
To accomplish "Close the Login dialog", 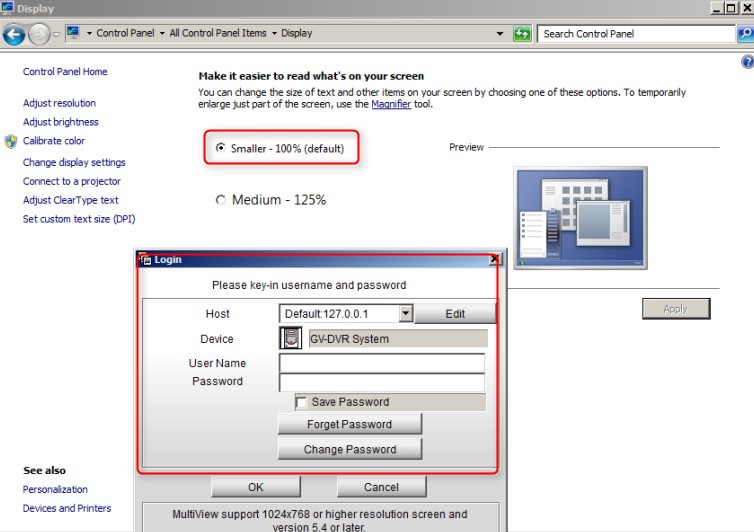I will [x=494, y=259].
